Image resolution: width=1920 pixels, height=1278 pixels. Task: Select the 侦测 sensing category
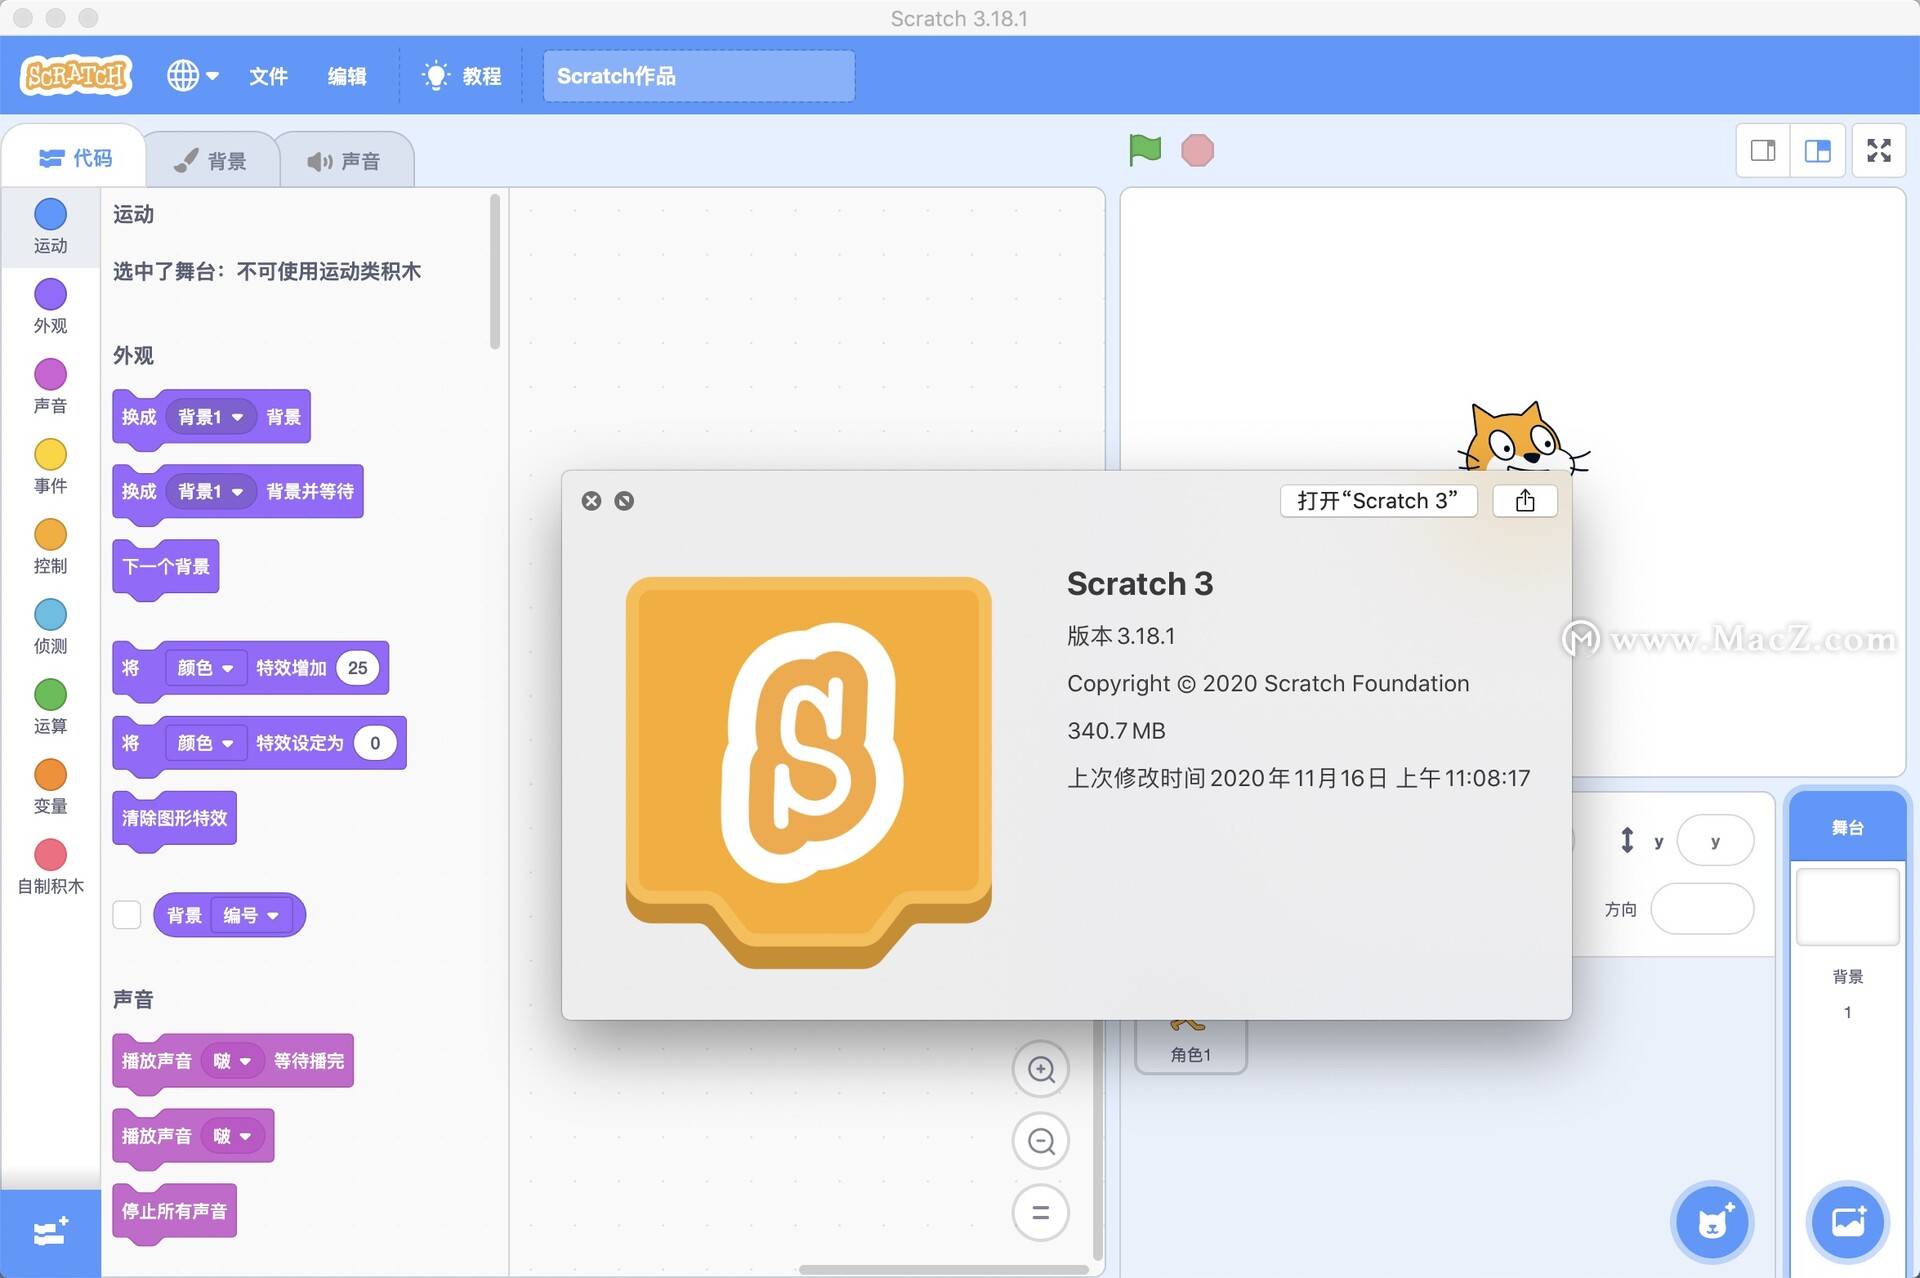click(50, 627)
